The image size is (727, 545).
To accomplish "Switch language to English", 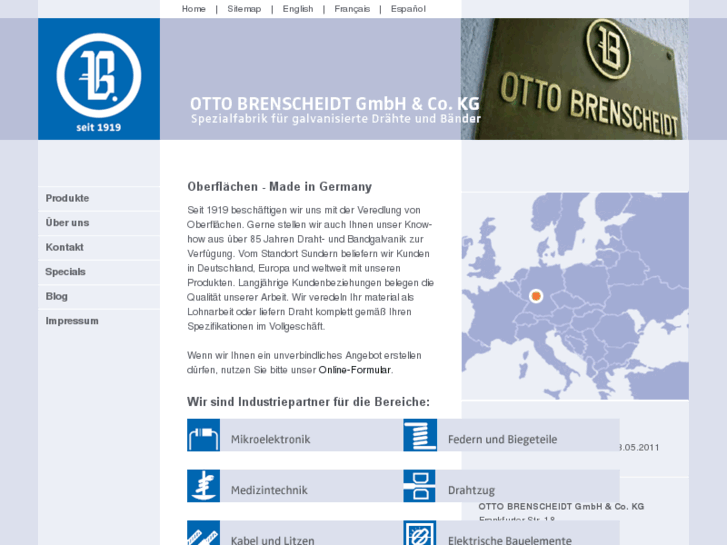I will click(298, 9).
